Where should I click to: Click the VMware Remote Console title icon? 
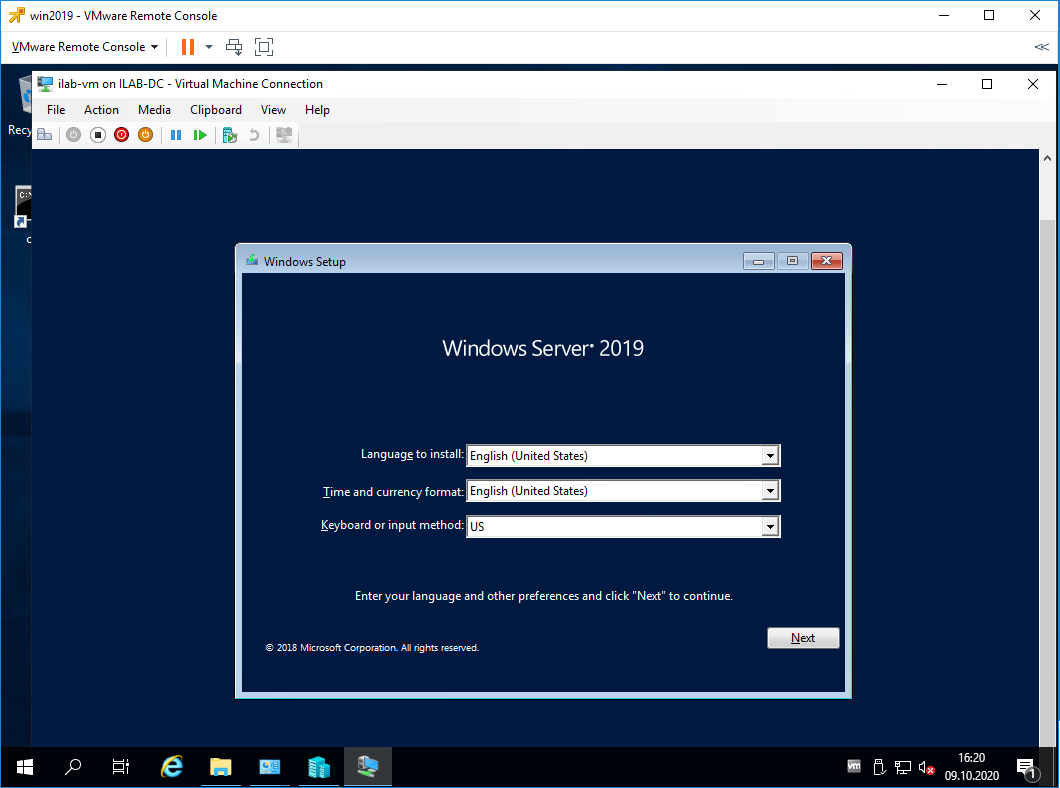[x=17, y=15]
